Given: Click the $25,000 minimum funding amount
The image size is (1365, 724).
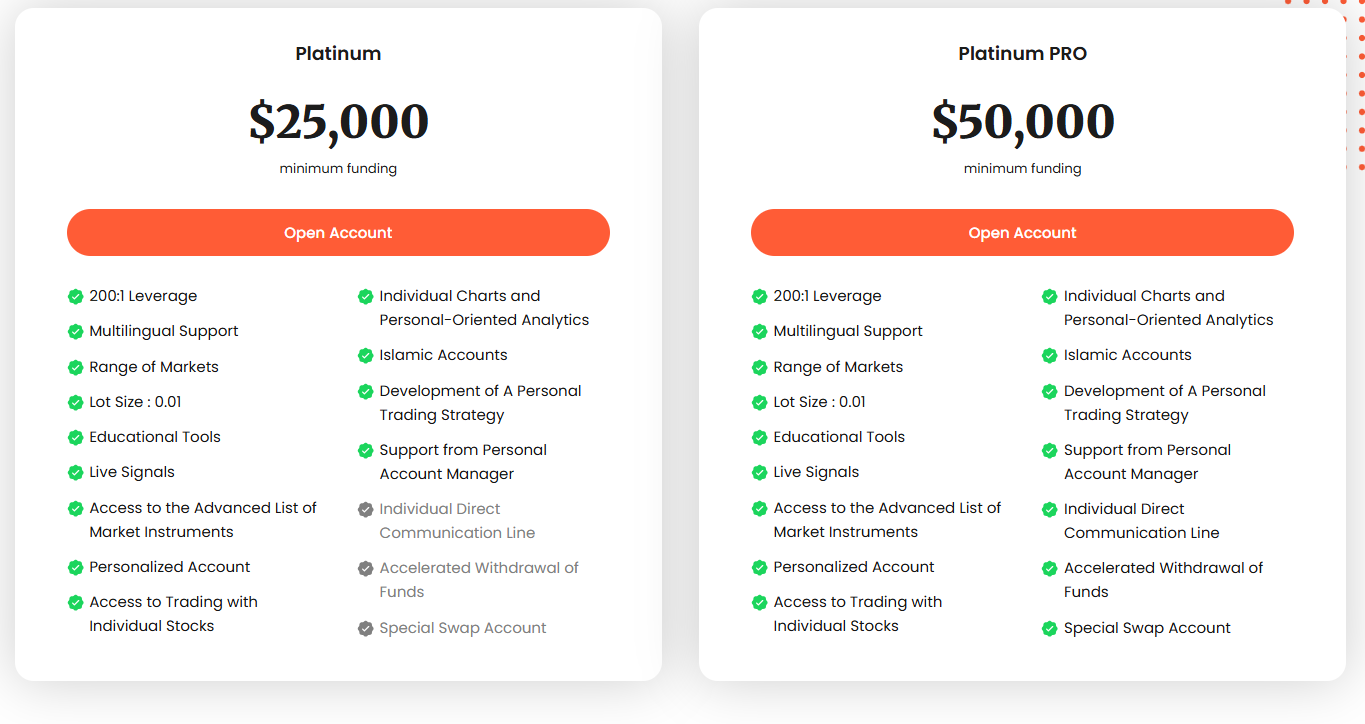Looking at the screenshot, I should pos(338,122).
